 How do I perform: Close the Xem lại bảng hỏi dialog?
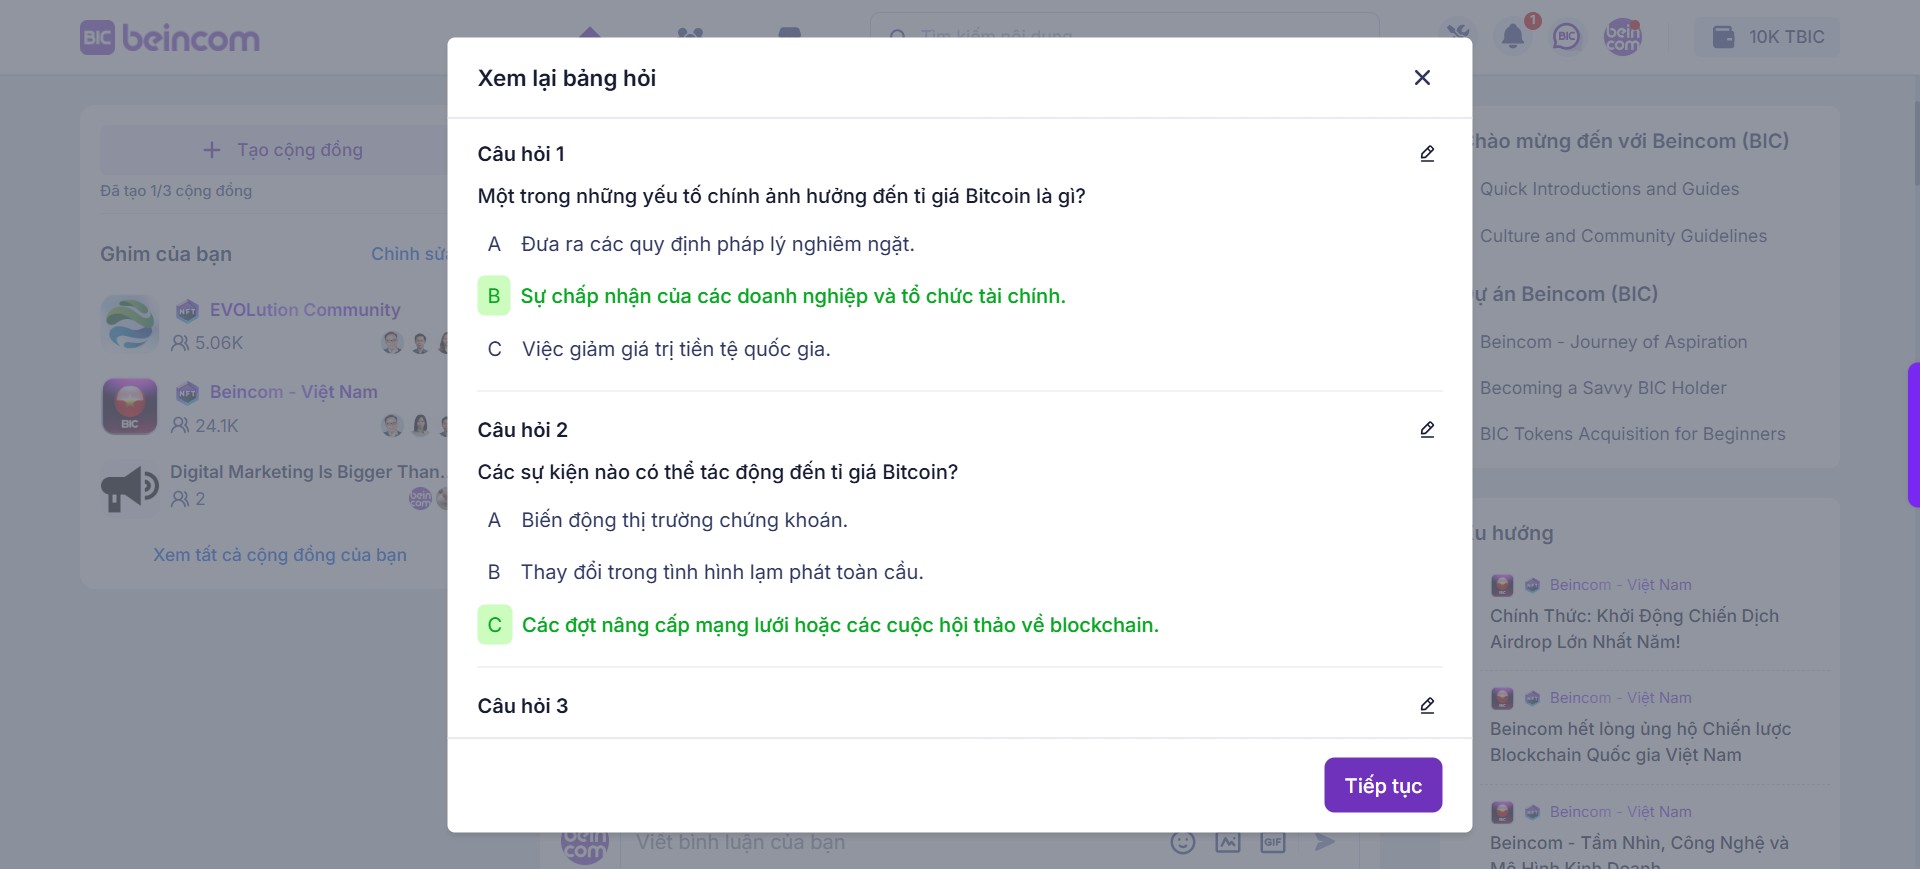click(x=1422, y=78)
